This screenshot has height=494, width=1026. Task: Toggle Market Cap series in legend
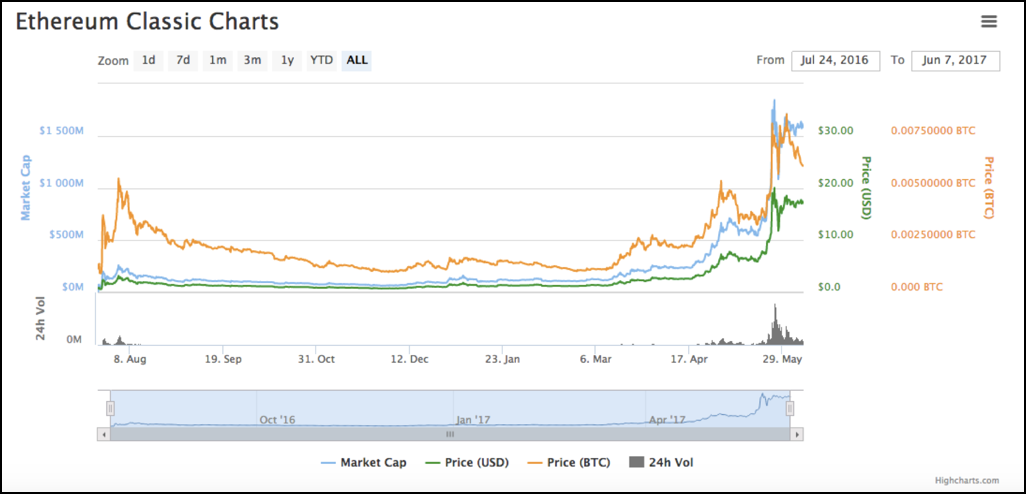[363, 463]
